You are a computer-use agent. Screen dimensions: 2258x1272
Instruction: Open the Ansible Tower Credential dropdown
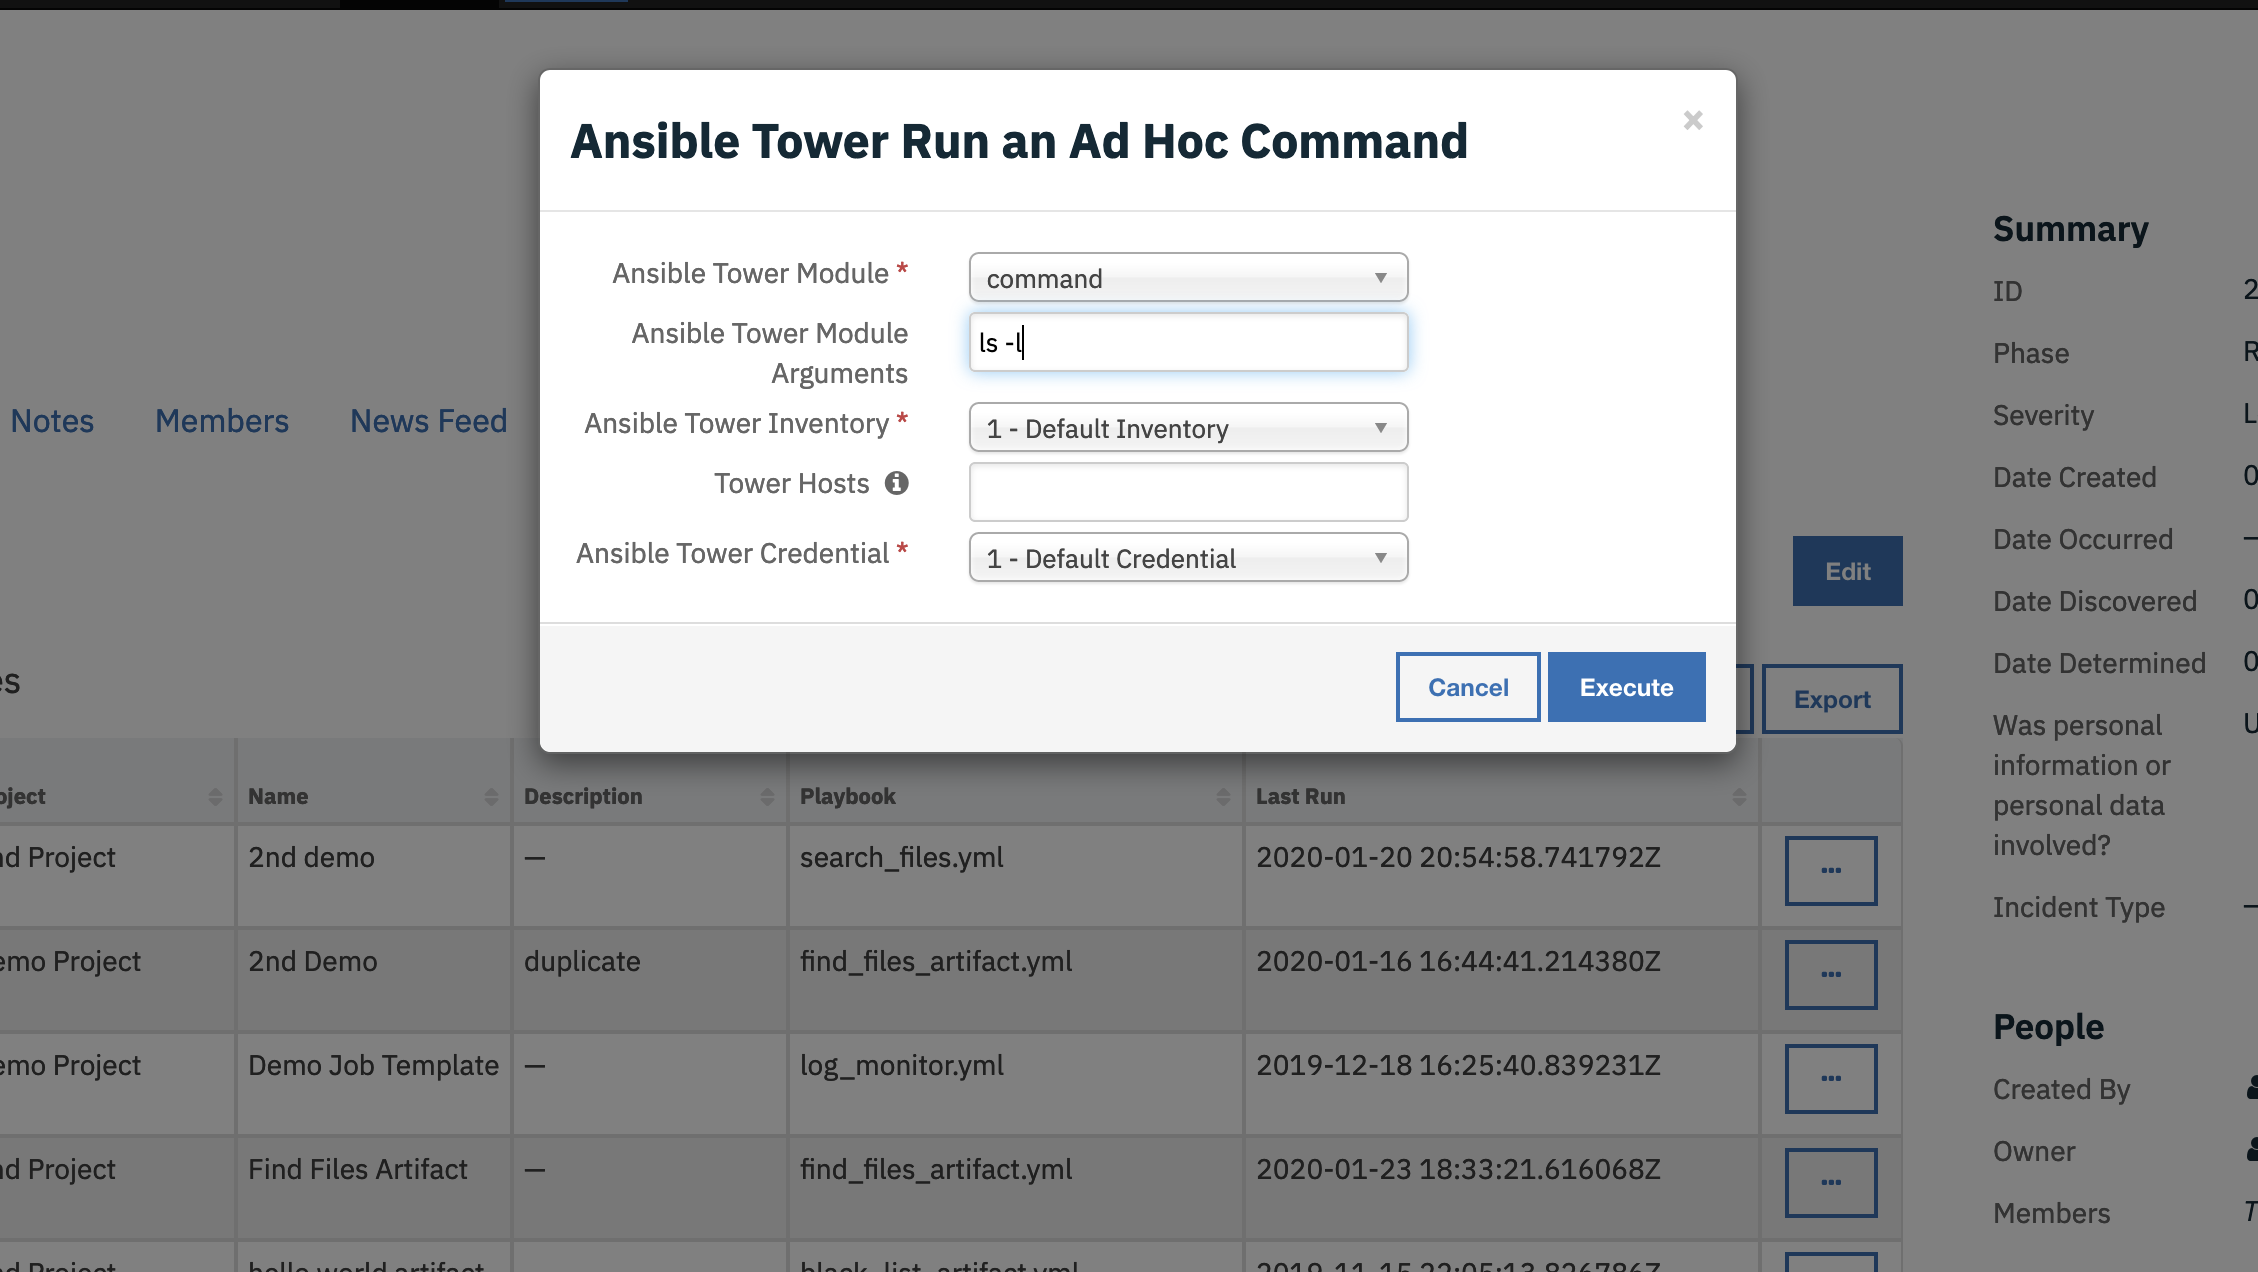pyautogui.click(x=1188, y=558)
